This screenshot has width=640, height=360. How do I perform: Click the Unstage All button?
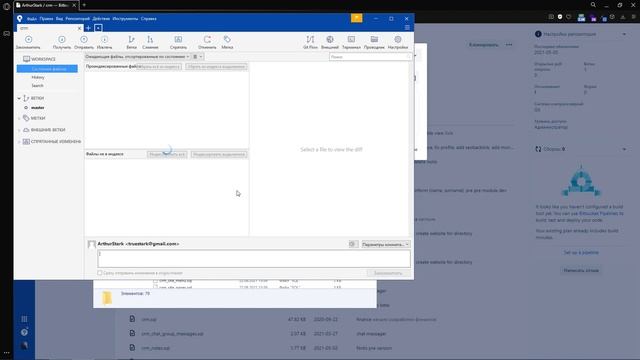159,67
